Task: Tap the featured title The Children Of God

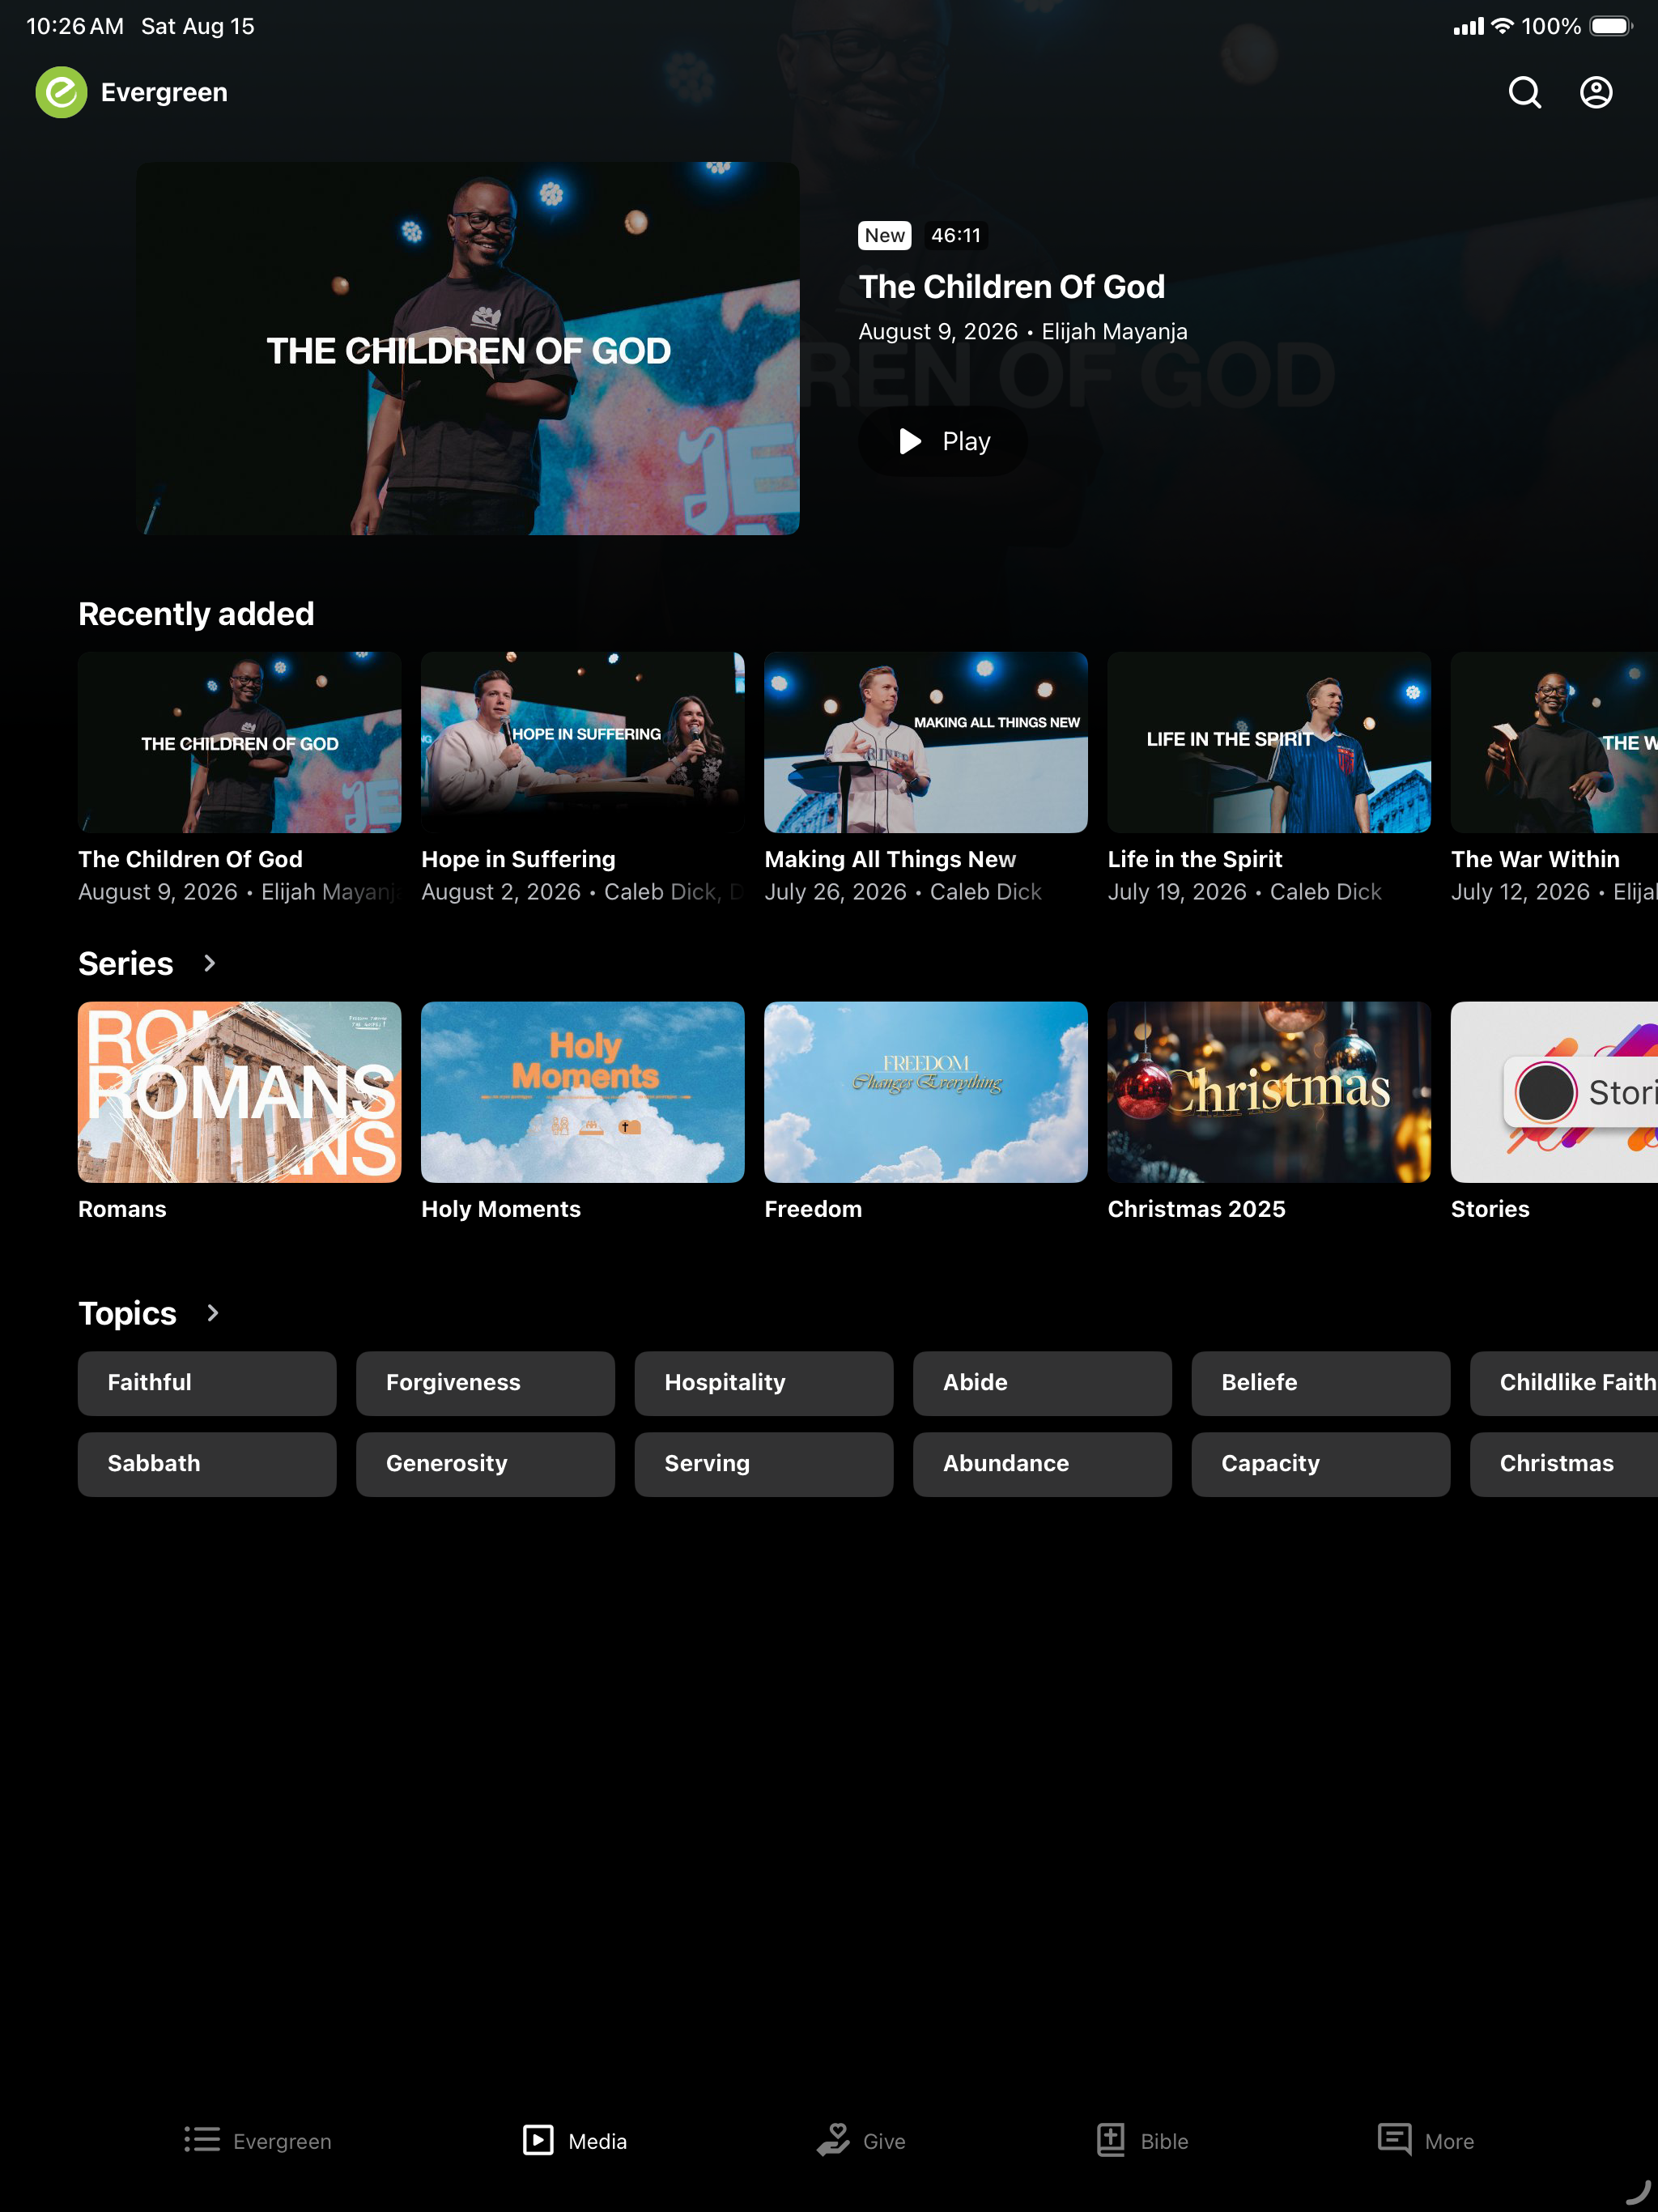Action: coord(1012,287)
